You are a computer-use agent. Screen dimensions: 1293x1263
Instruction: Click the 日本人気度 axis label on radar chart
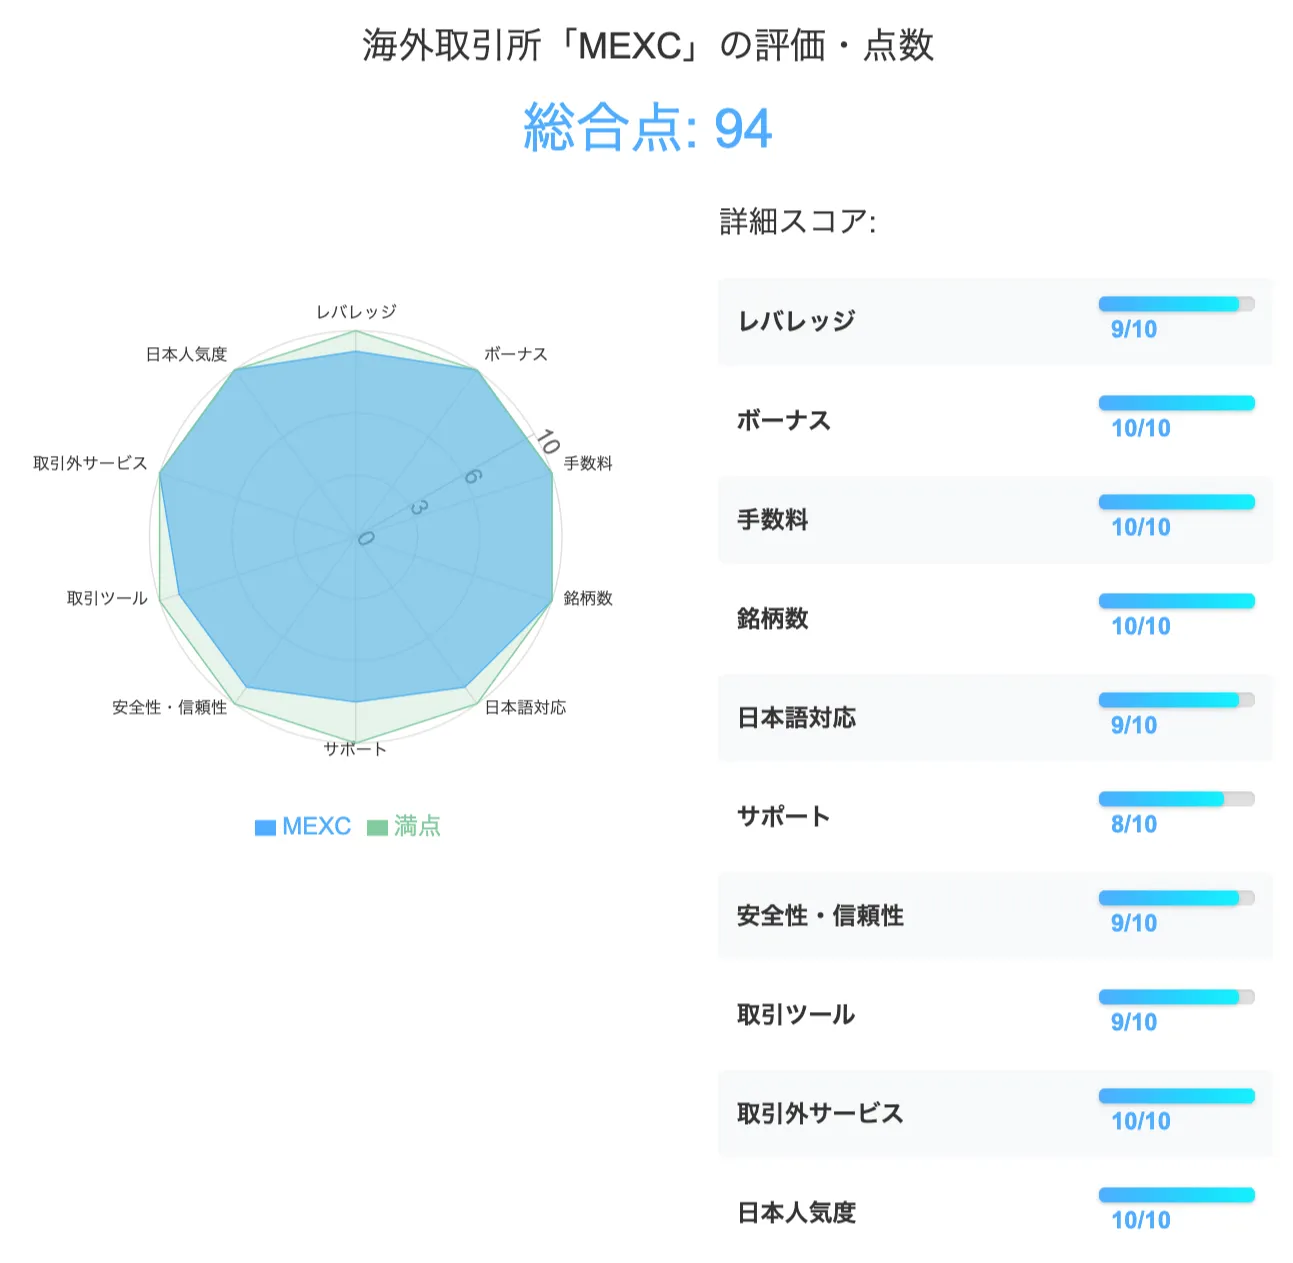point(187,354)
